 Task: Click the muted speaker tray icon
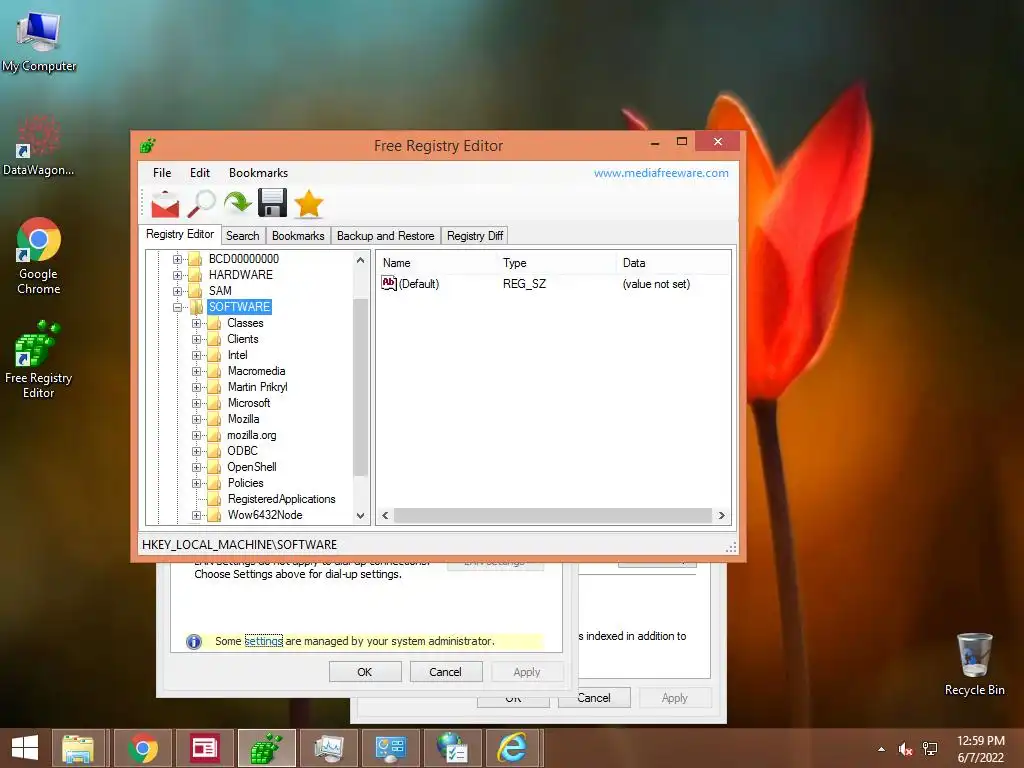tap(905, 749)
